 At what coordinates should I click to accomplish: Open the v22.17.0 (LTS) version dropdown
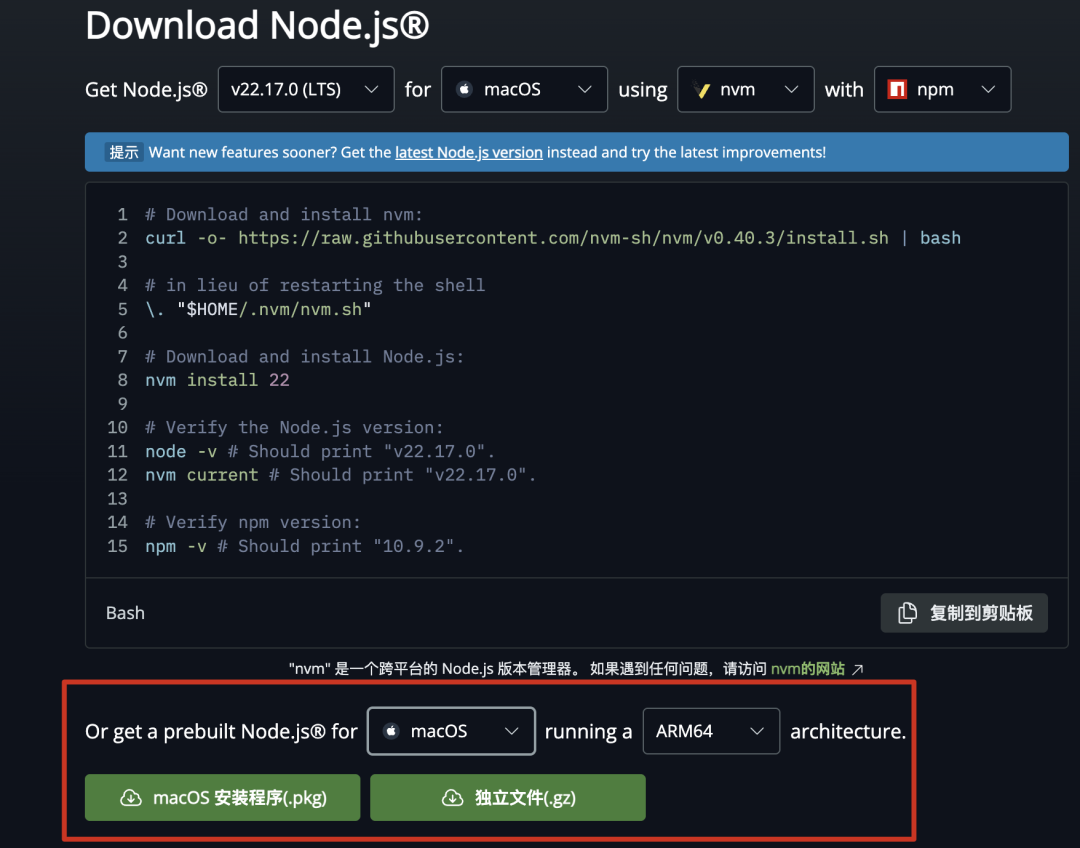(x=306, y=90)
